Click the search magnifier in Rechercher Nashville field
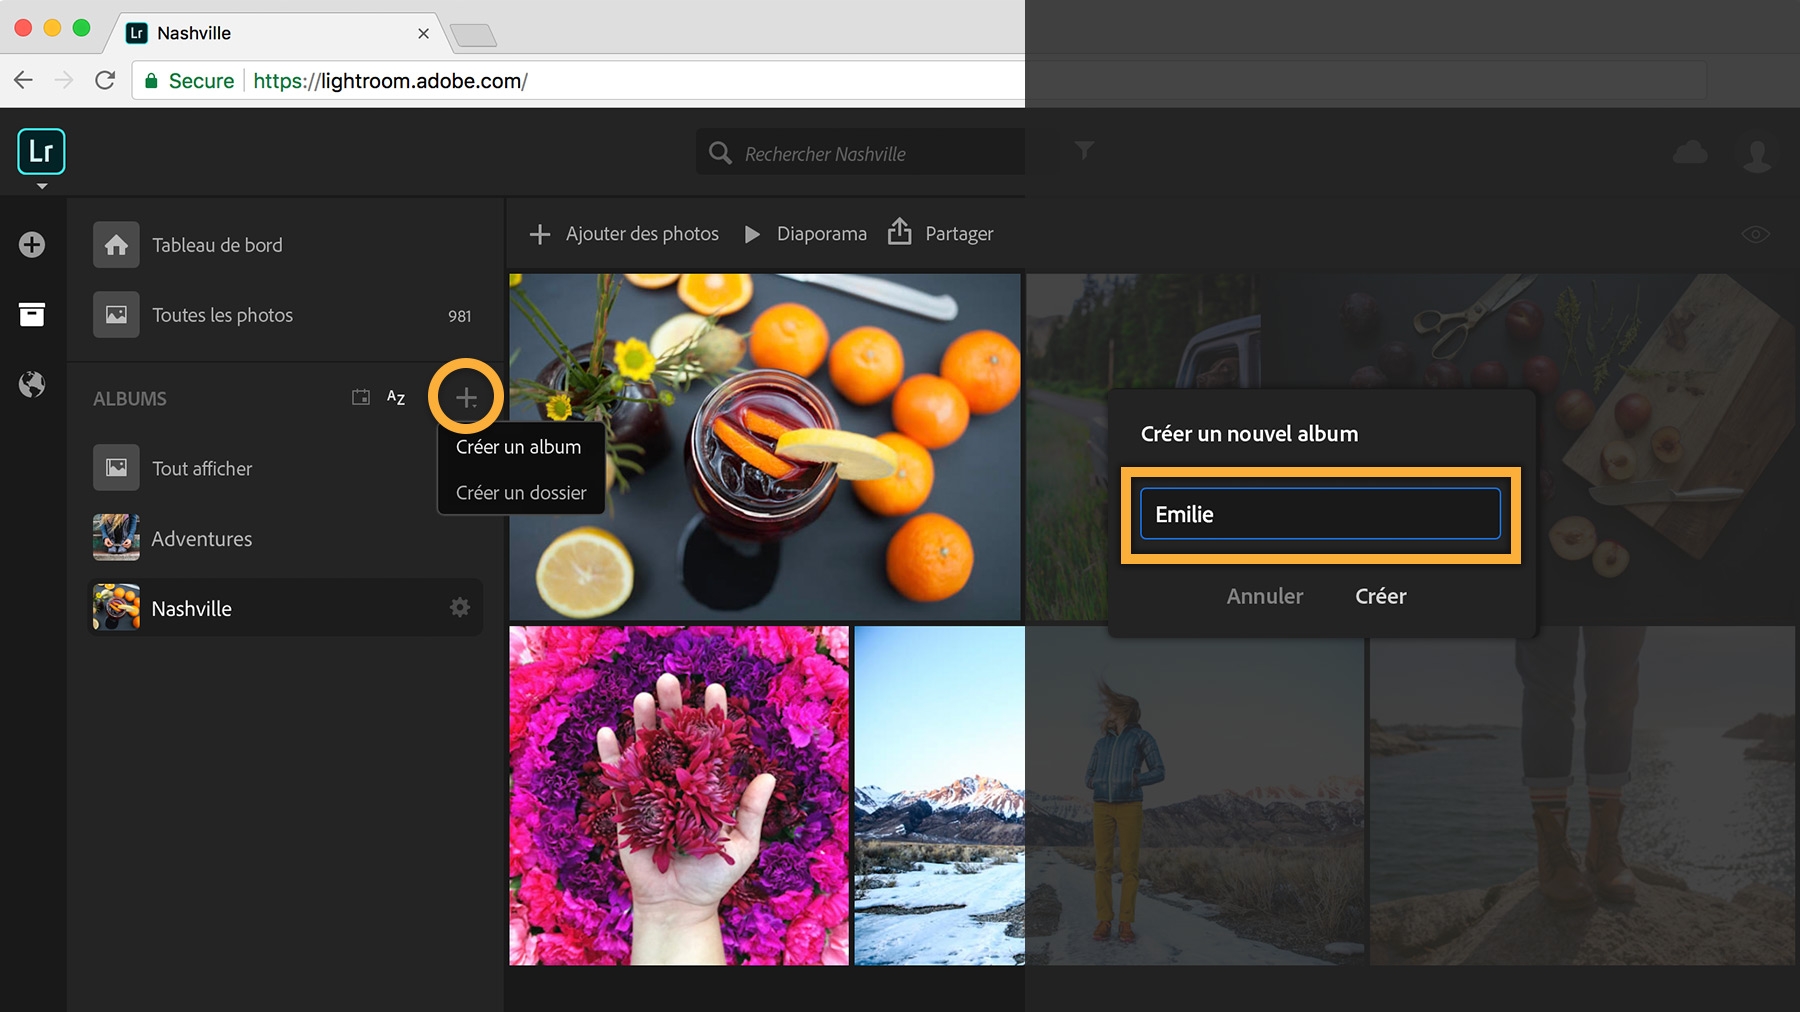This screenshot has width=1800, height=1012. pyautogui.click(x=720, y=152)
